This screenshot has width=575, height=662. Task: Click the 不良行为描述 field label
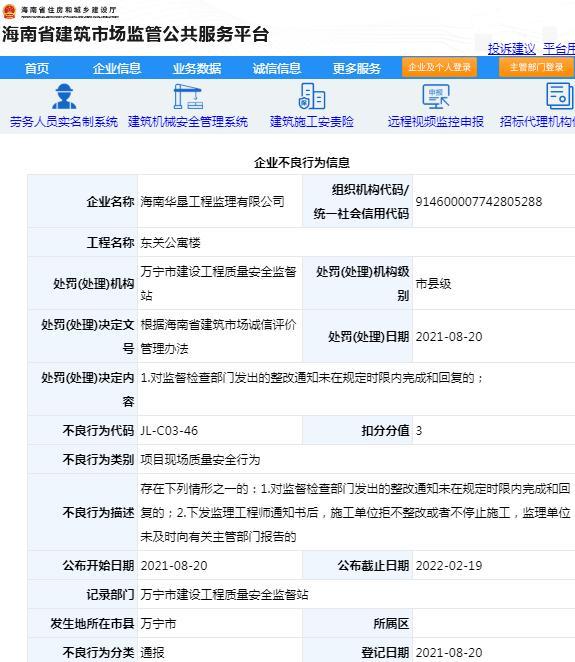[x=98, y=512]
